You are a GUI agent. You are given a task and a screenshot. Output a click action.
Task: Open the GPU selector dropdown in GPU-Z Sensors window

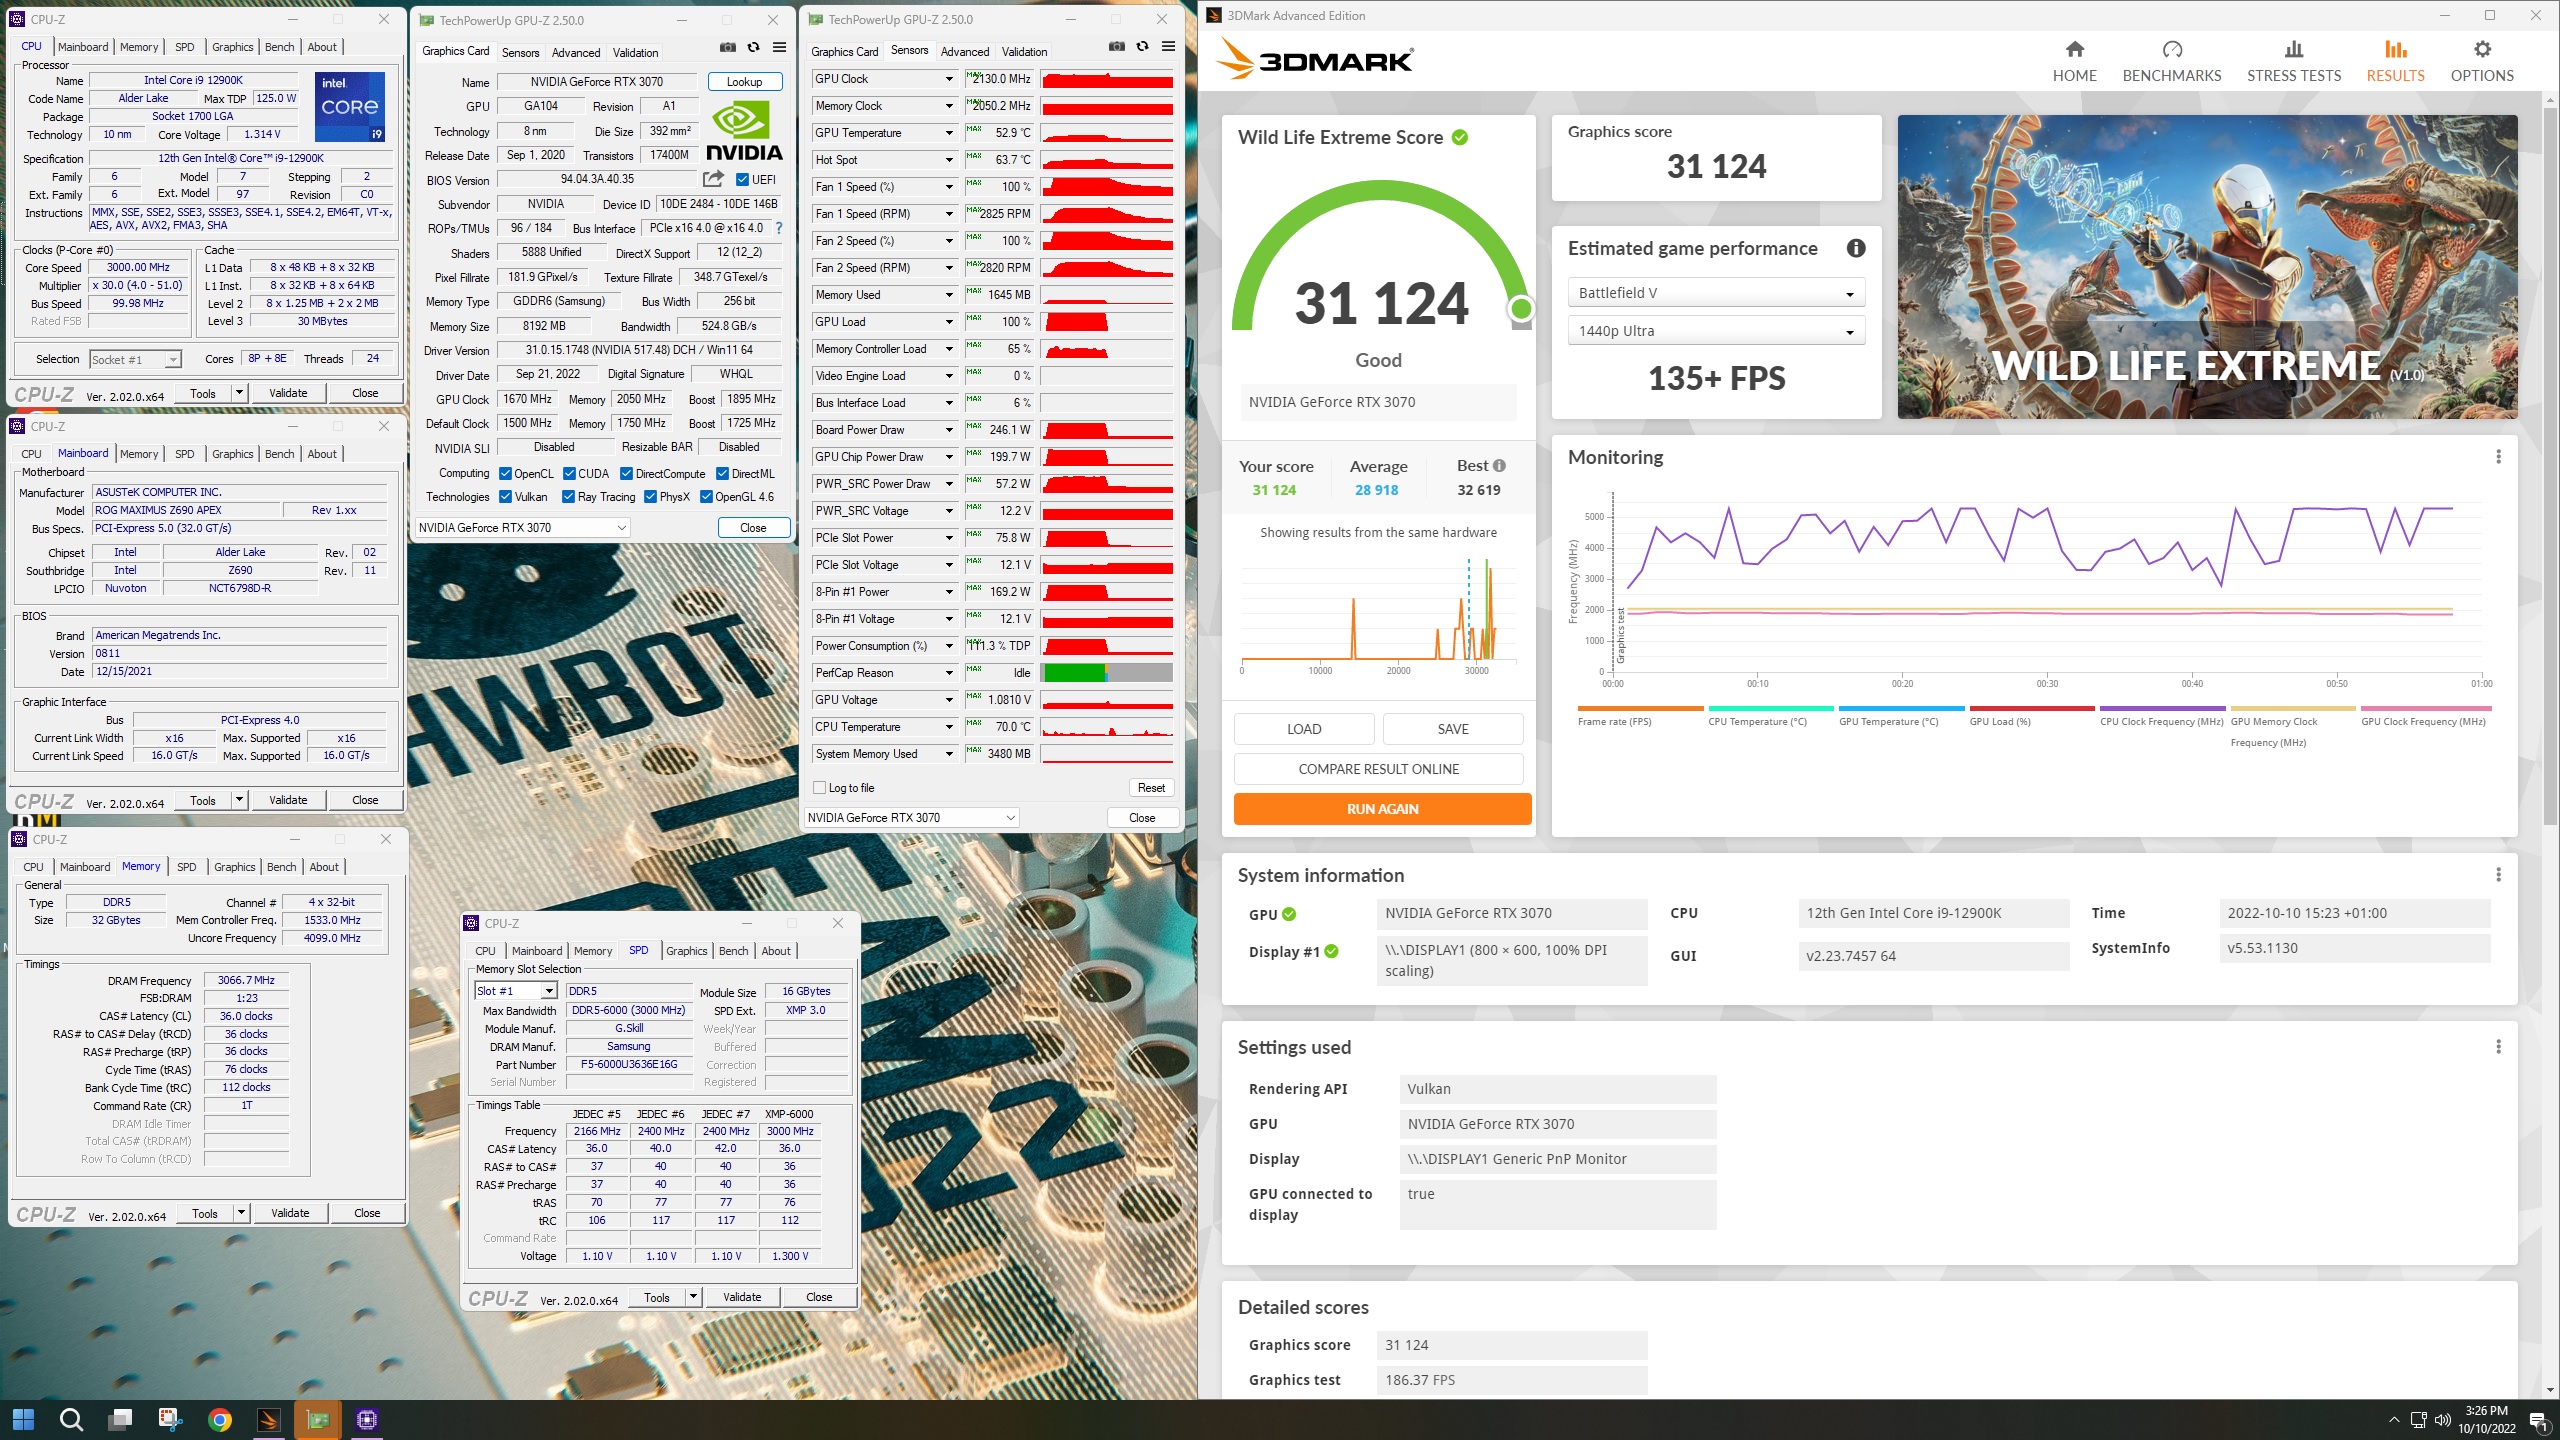click(911, 818)
